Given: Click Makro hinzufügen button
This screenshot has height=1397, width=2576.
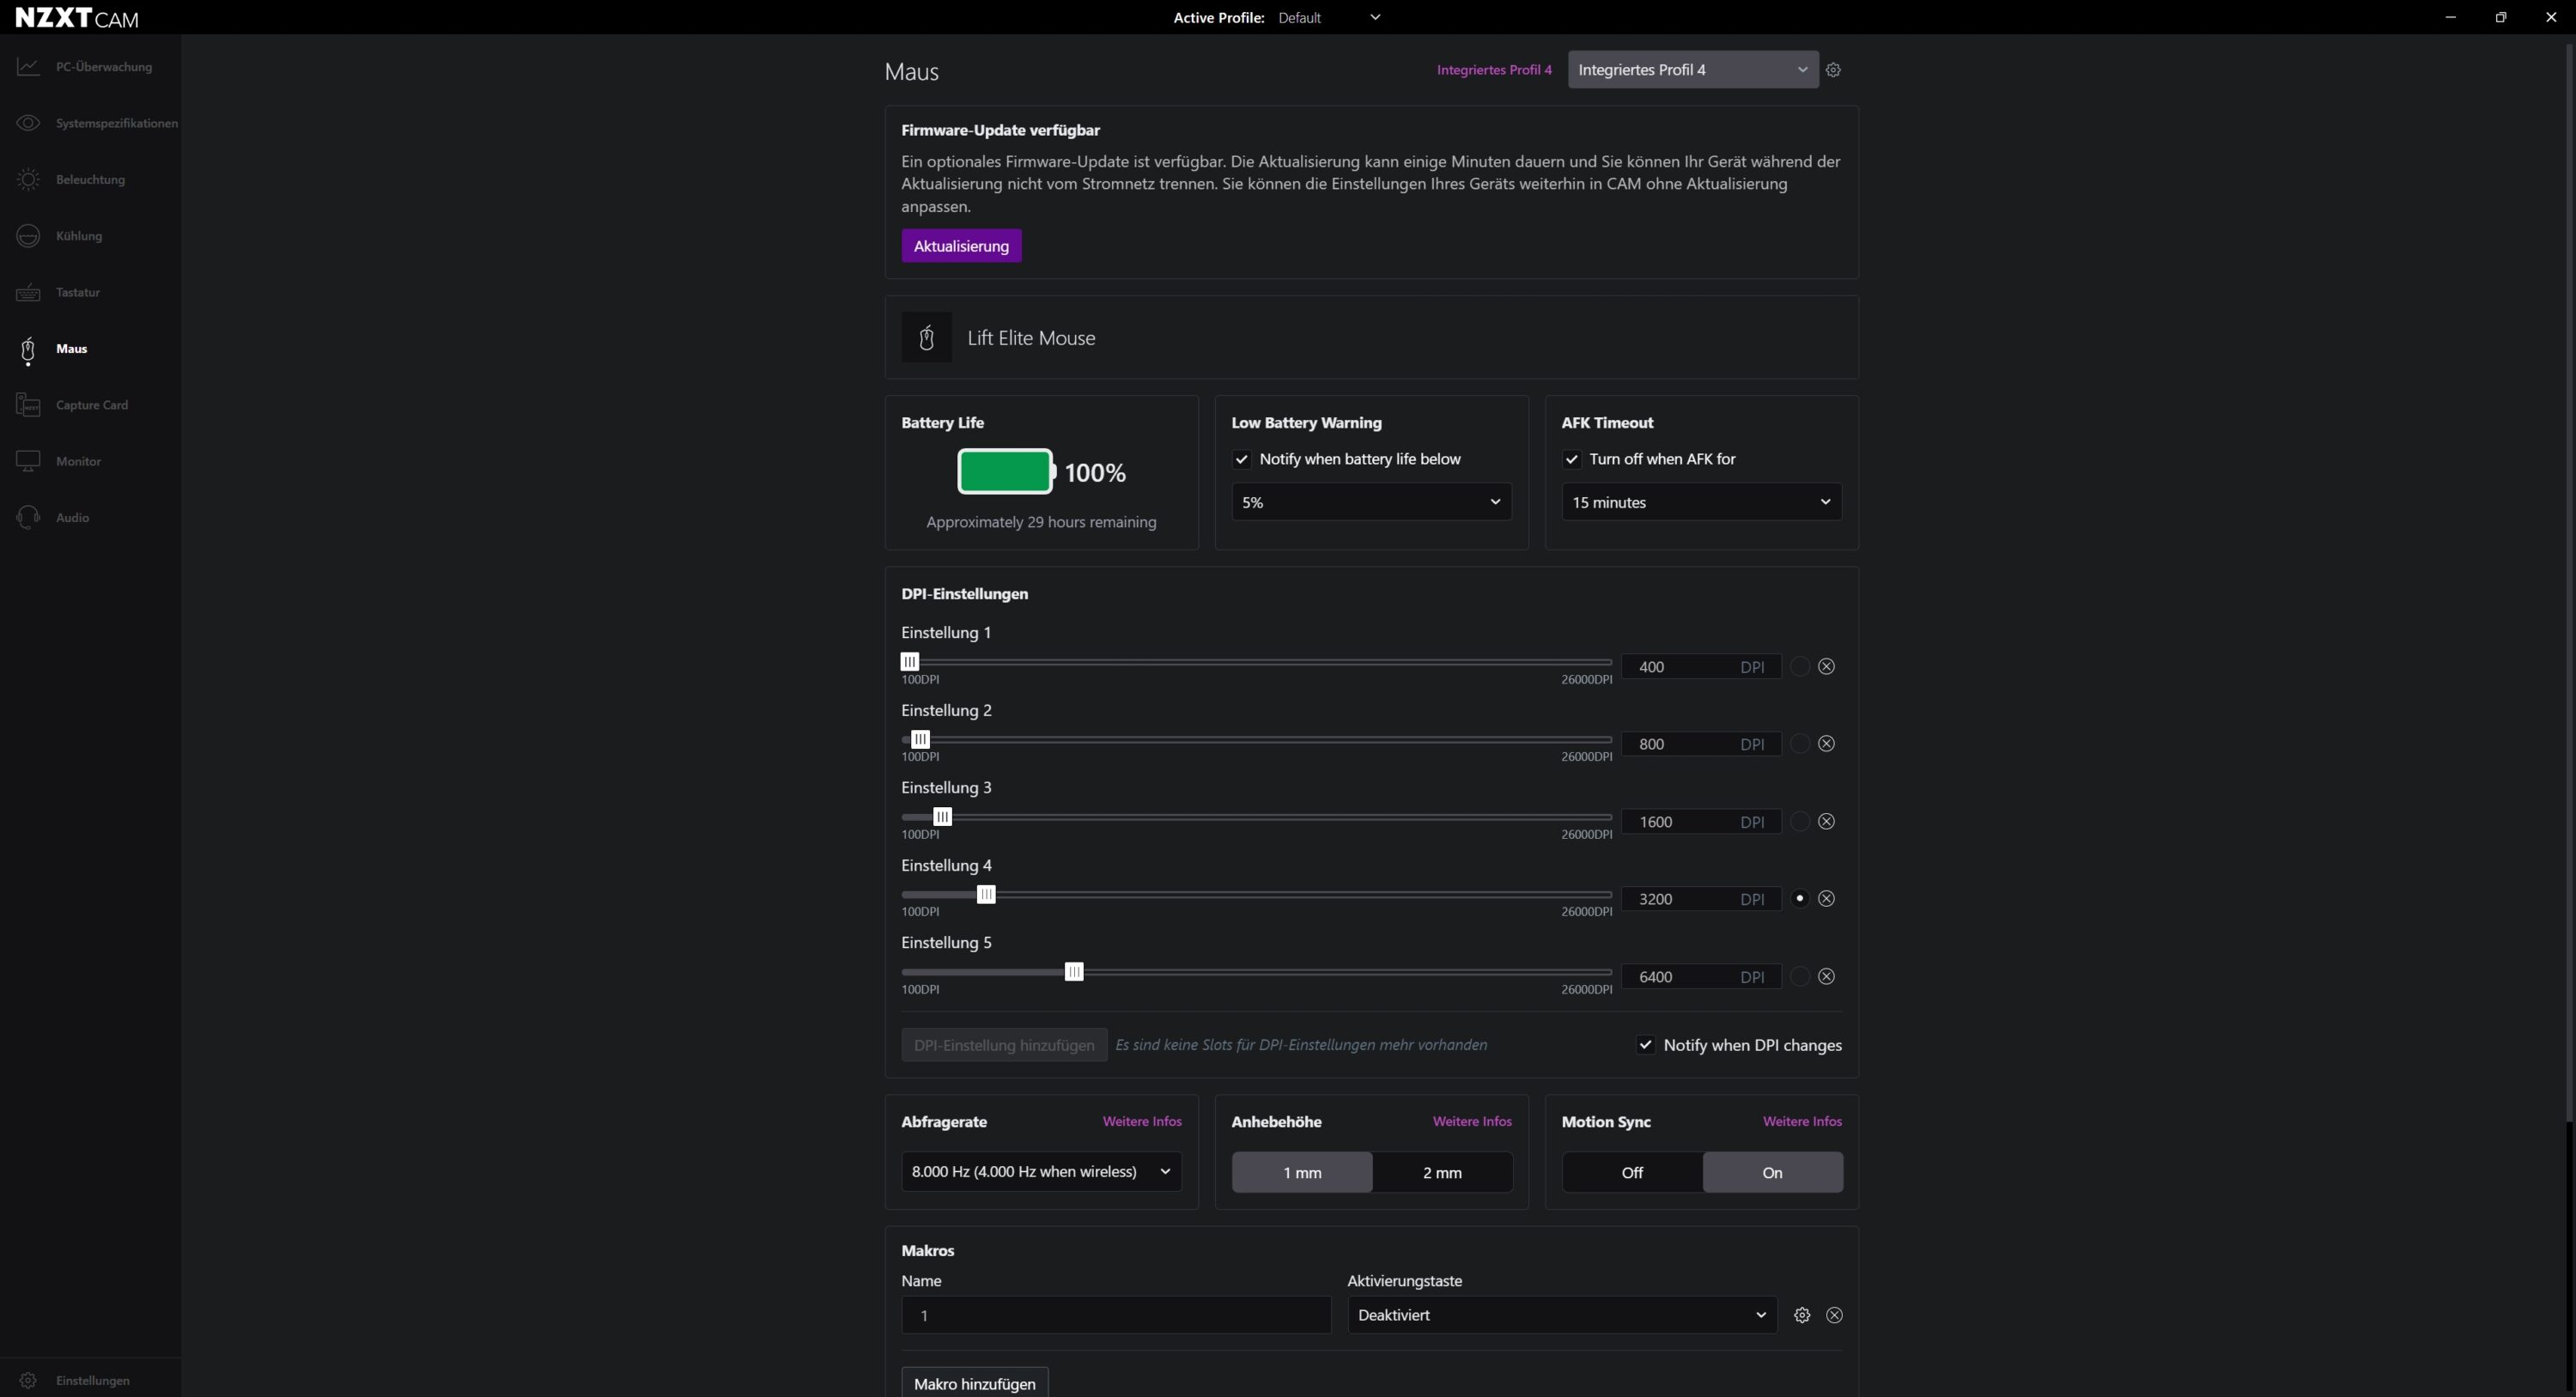Looking at the screenshot, I should coord(974,1384).
